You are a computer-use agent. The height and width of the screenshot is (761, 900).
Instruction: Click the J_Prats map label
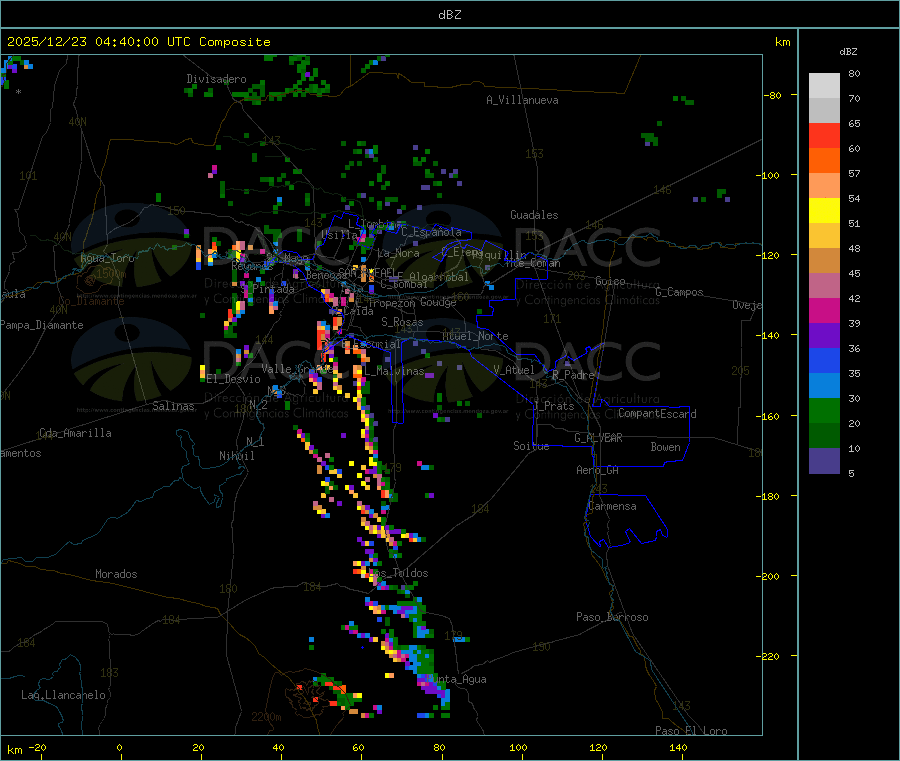554,406
